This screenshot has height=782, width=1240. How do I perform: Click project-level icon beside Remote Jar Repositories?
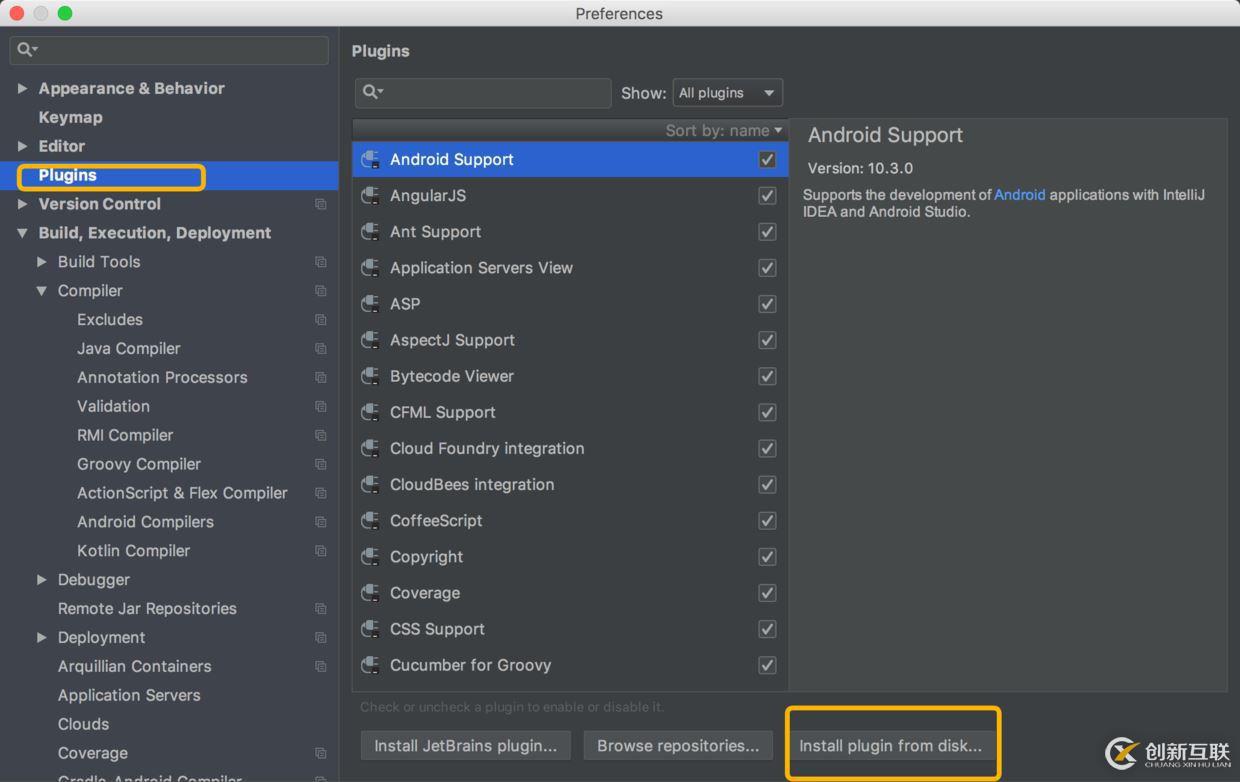[x=320, y=609]
